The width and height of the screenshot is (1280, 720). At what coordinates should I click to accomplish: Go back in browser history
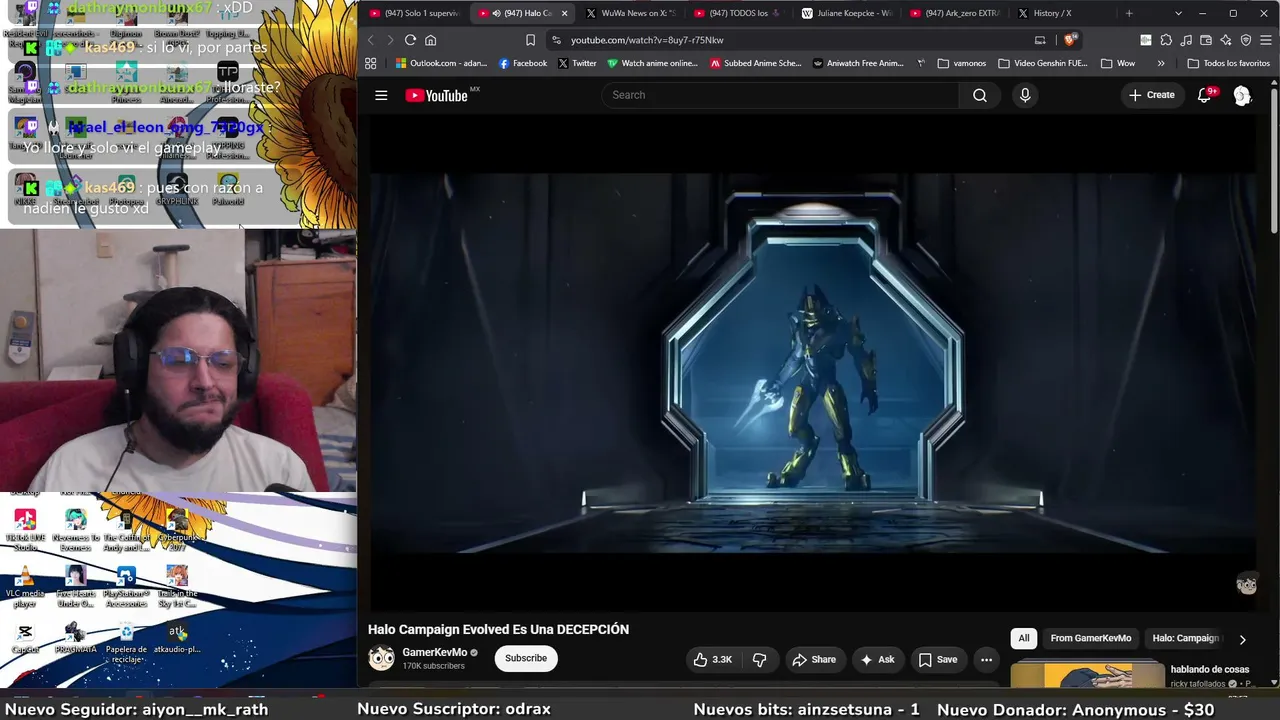(x=370, y=40)
